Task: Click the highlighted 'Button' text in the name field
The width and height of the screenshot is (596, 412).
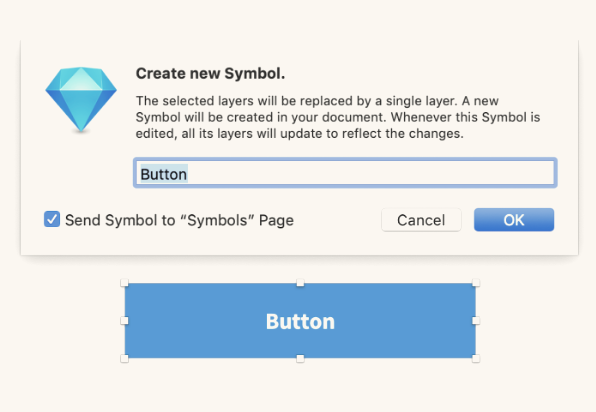Action: point(164,174)
